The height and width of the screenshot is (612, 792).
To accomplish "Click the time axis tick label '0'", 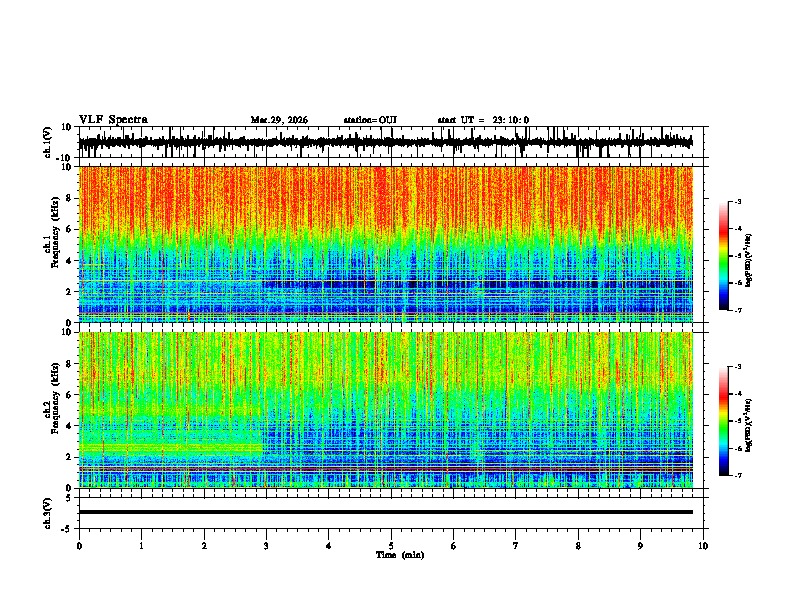I will pos(79,546).
